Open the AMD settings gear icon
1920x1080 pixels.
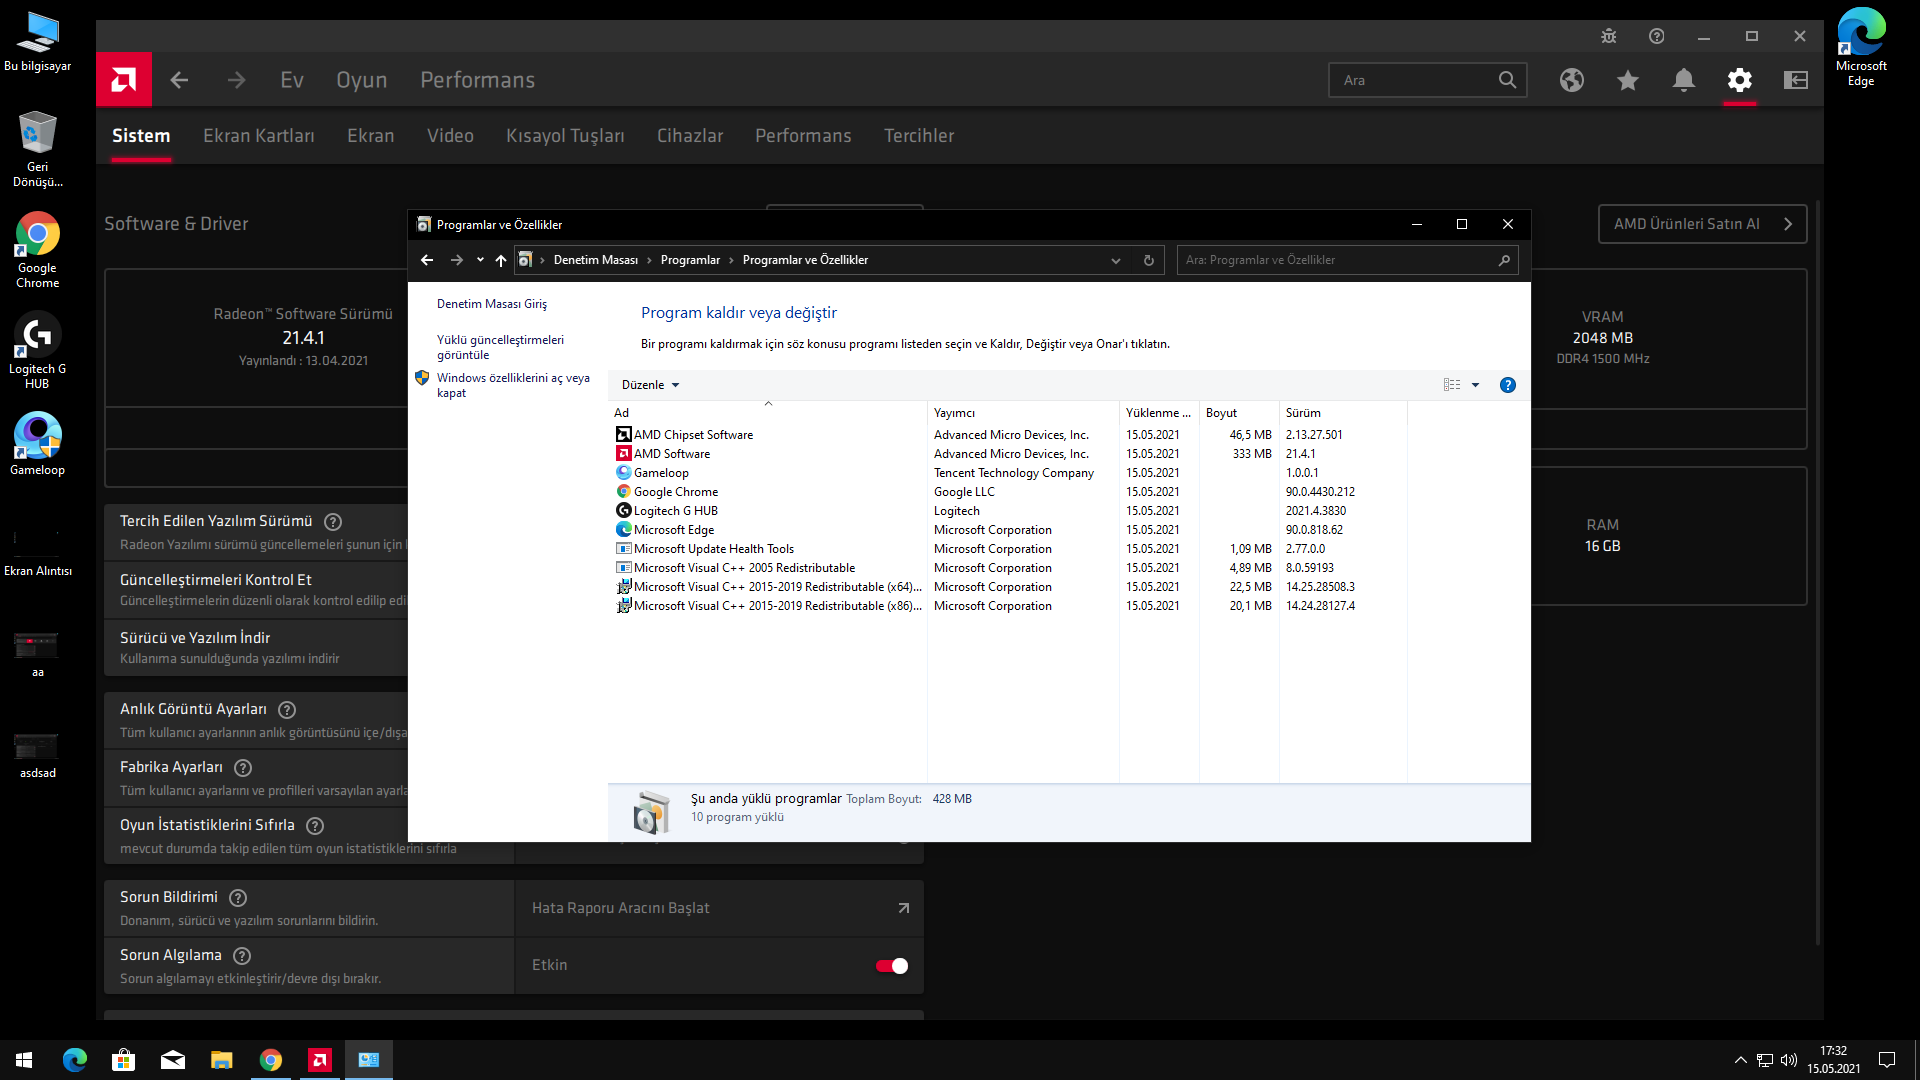(x=1740, y=80)
